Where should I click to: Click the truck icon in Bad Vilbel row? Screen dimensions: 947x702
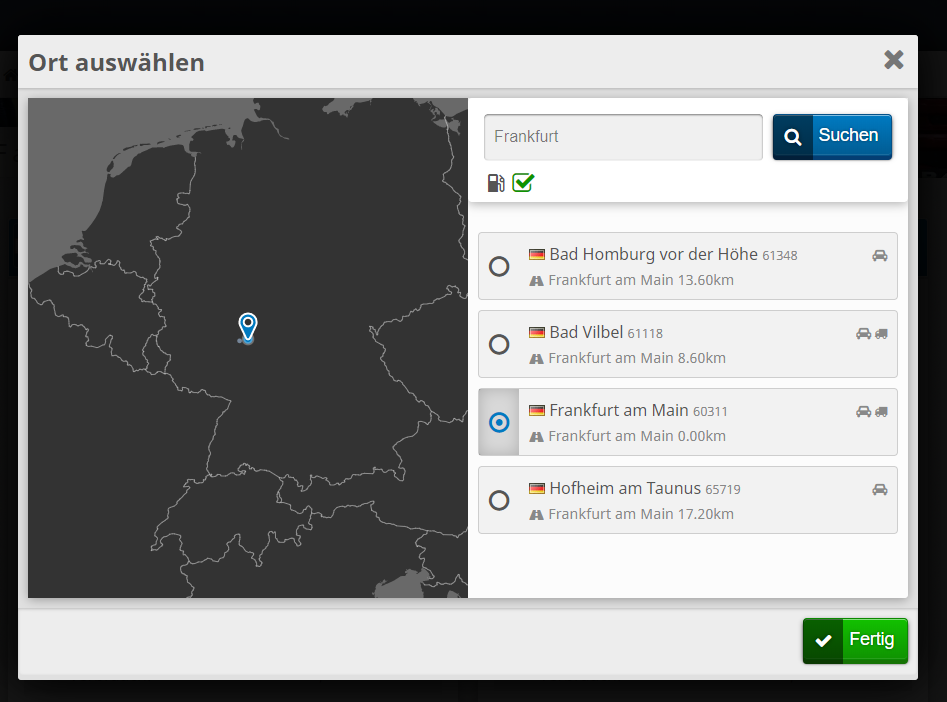click(x=881, y=333)
